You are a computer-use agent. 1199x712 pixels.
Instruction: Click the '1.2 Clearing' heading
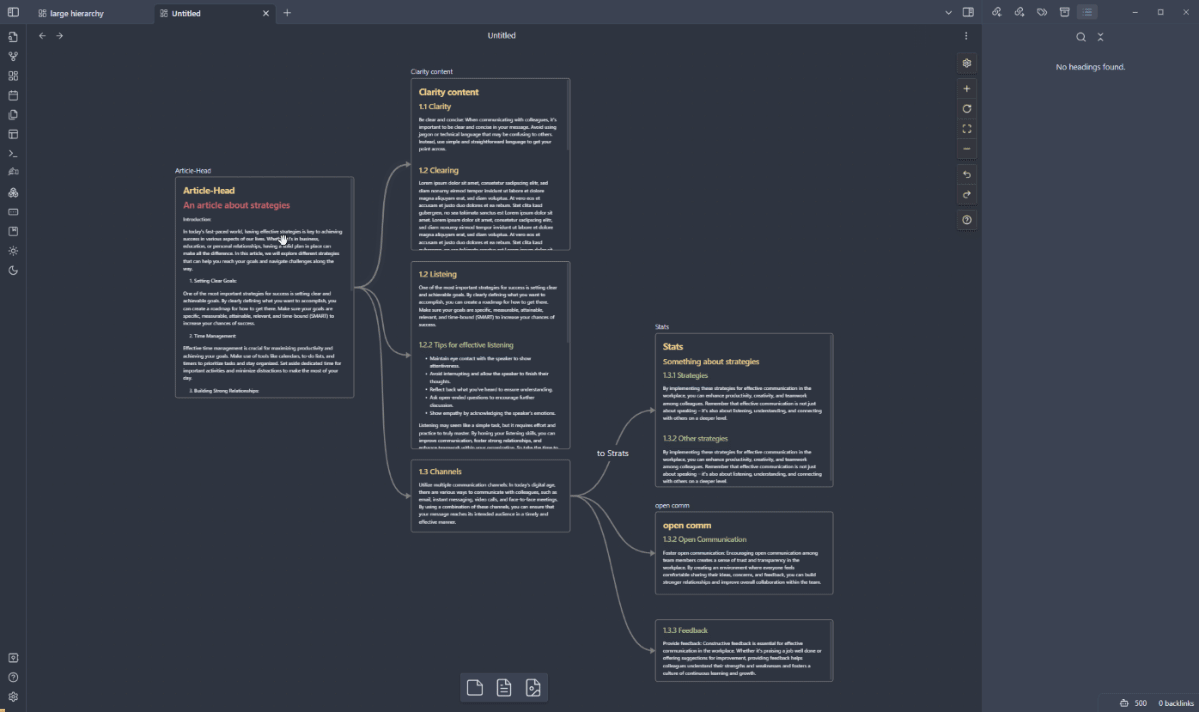[438, 171]
